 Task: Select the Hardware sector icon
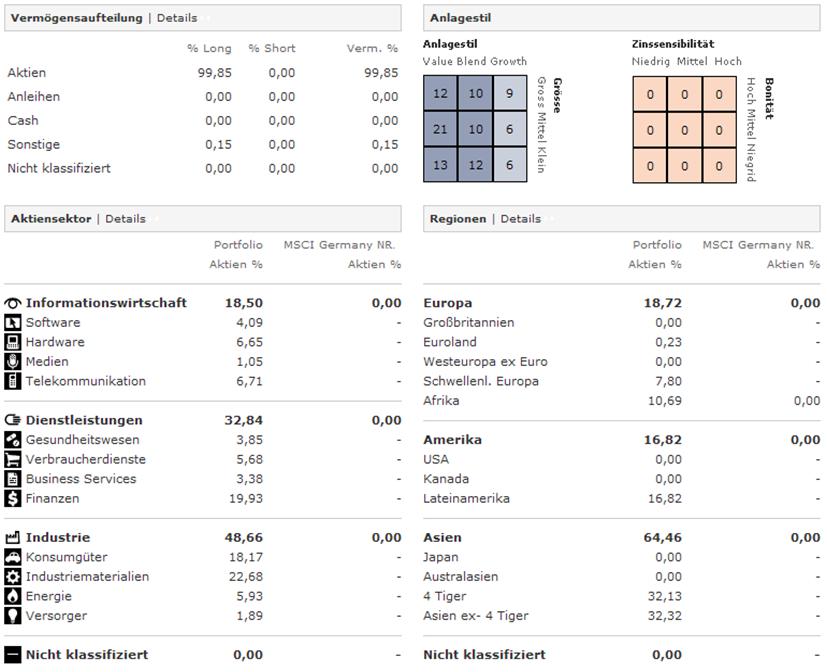pos(13,342)
